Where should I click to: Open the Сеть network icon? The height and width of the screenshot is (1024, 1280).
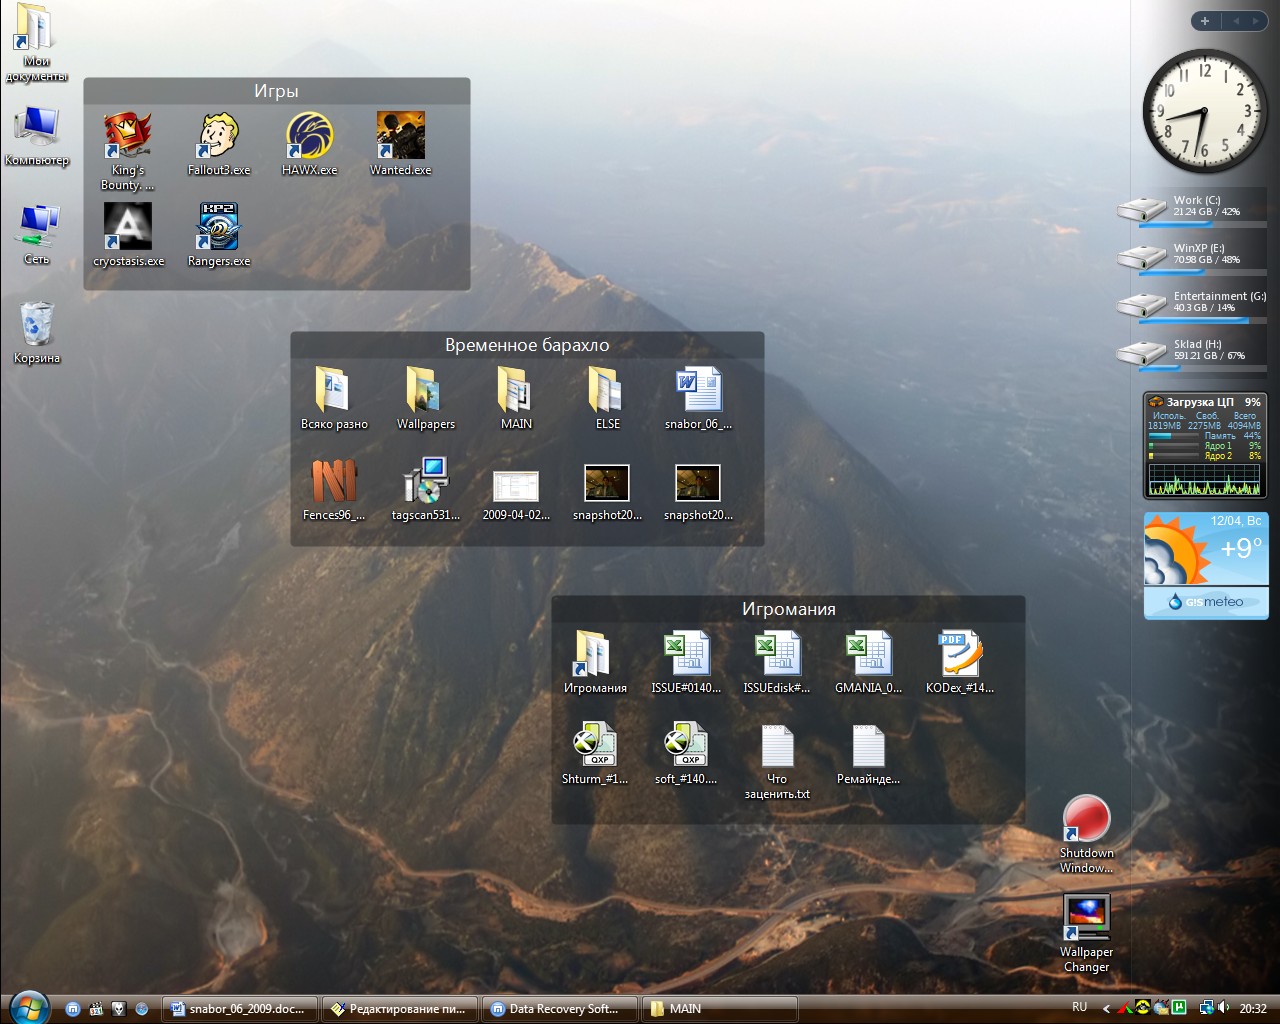[x=37, y=235]
